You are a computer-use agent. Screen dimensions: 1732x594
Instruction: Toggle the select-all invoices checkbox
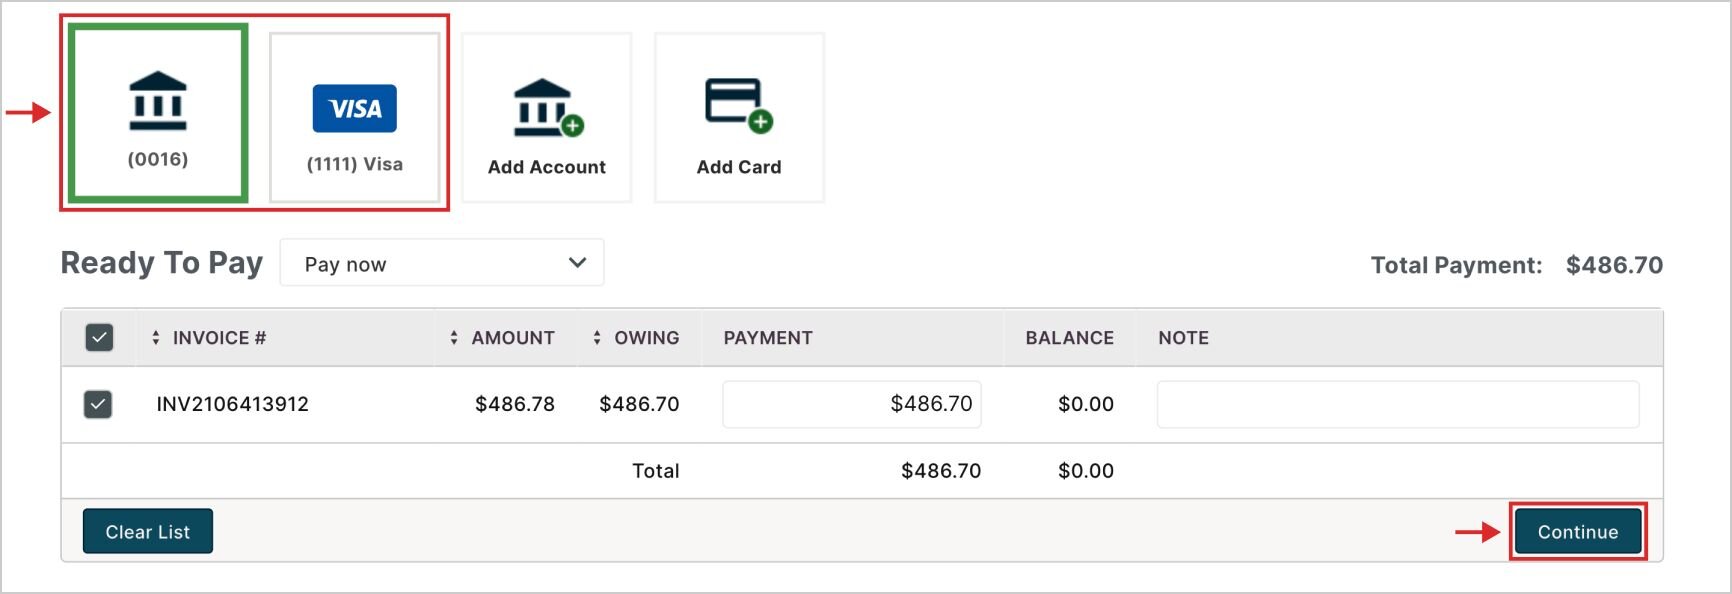tap(100, 338)
